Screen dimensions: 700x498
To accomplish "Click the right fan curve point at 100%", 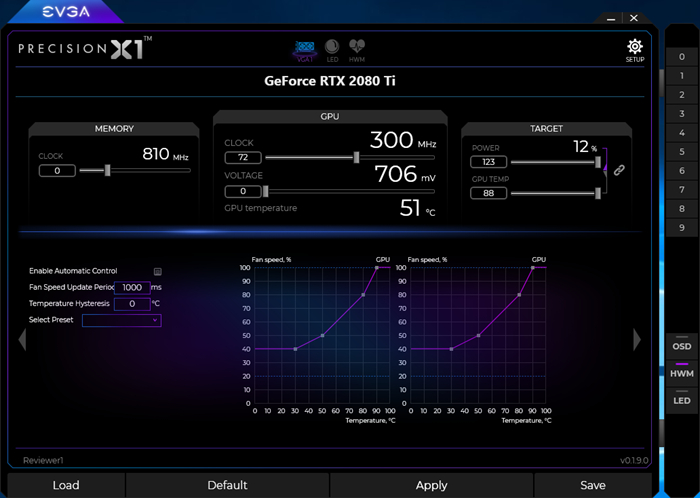I will coord(533,268).
